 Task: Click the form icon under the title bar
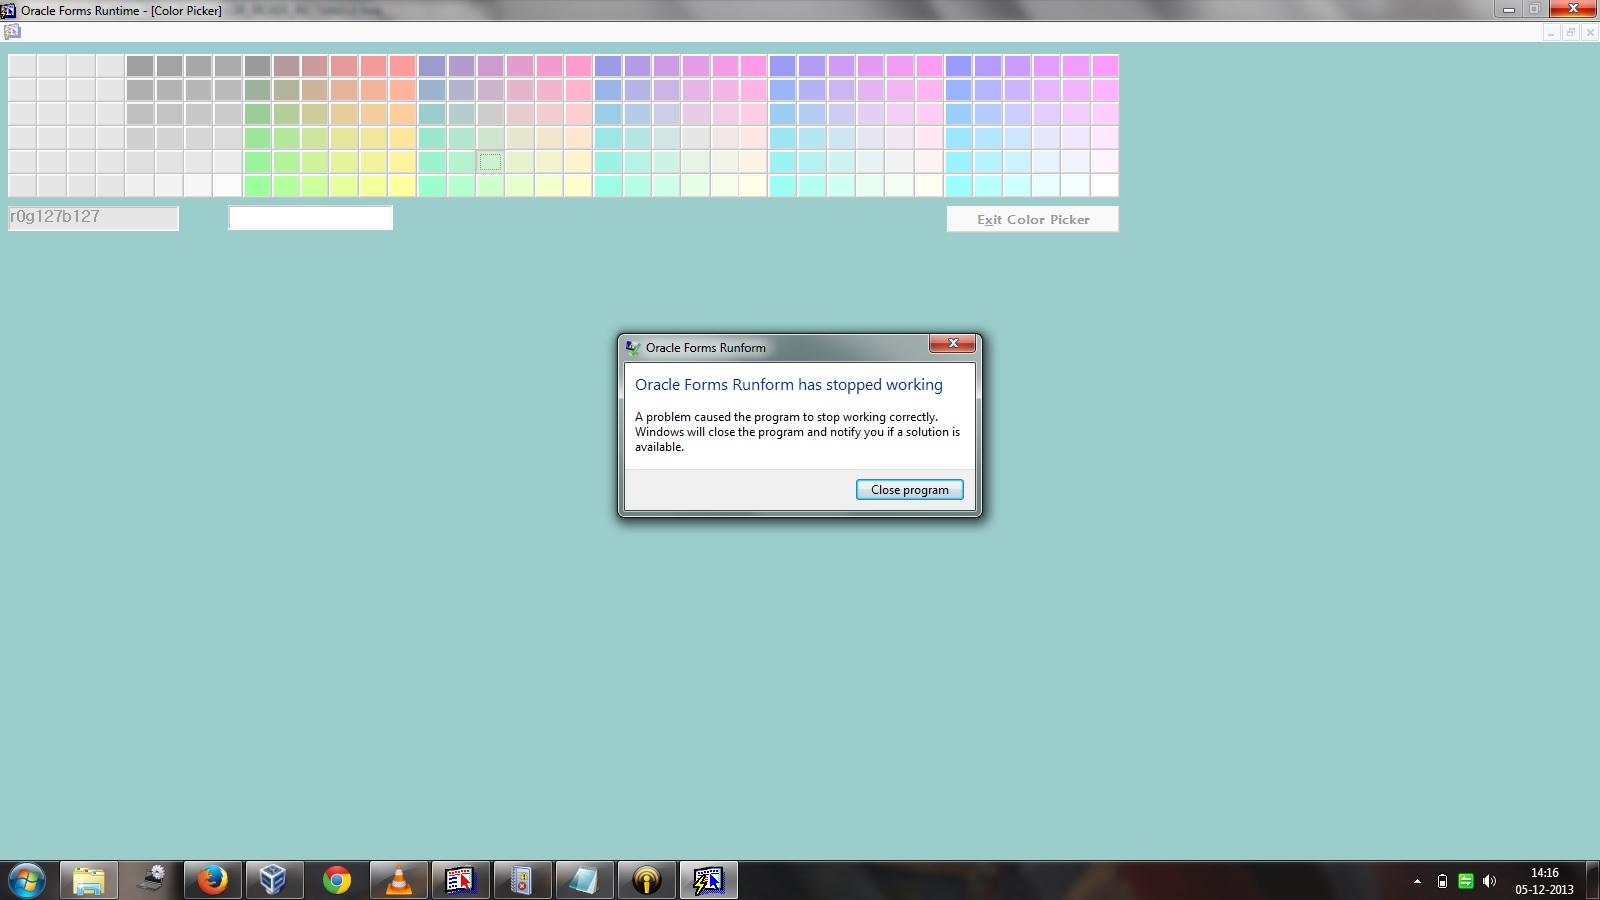[12, 32]
